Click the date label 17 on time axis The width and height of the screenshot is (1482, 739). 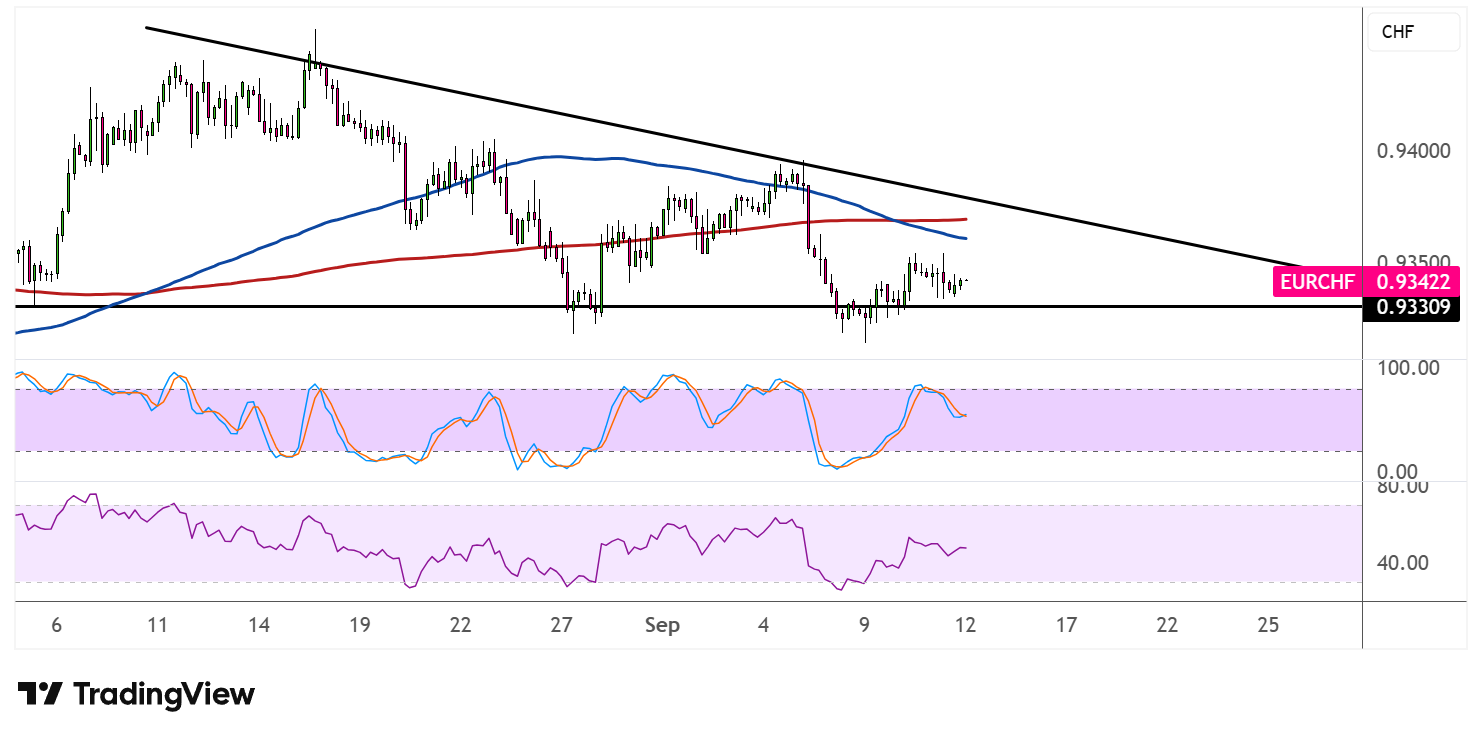tap(1066, 626)
